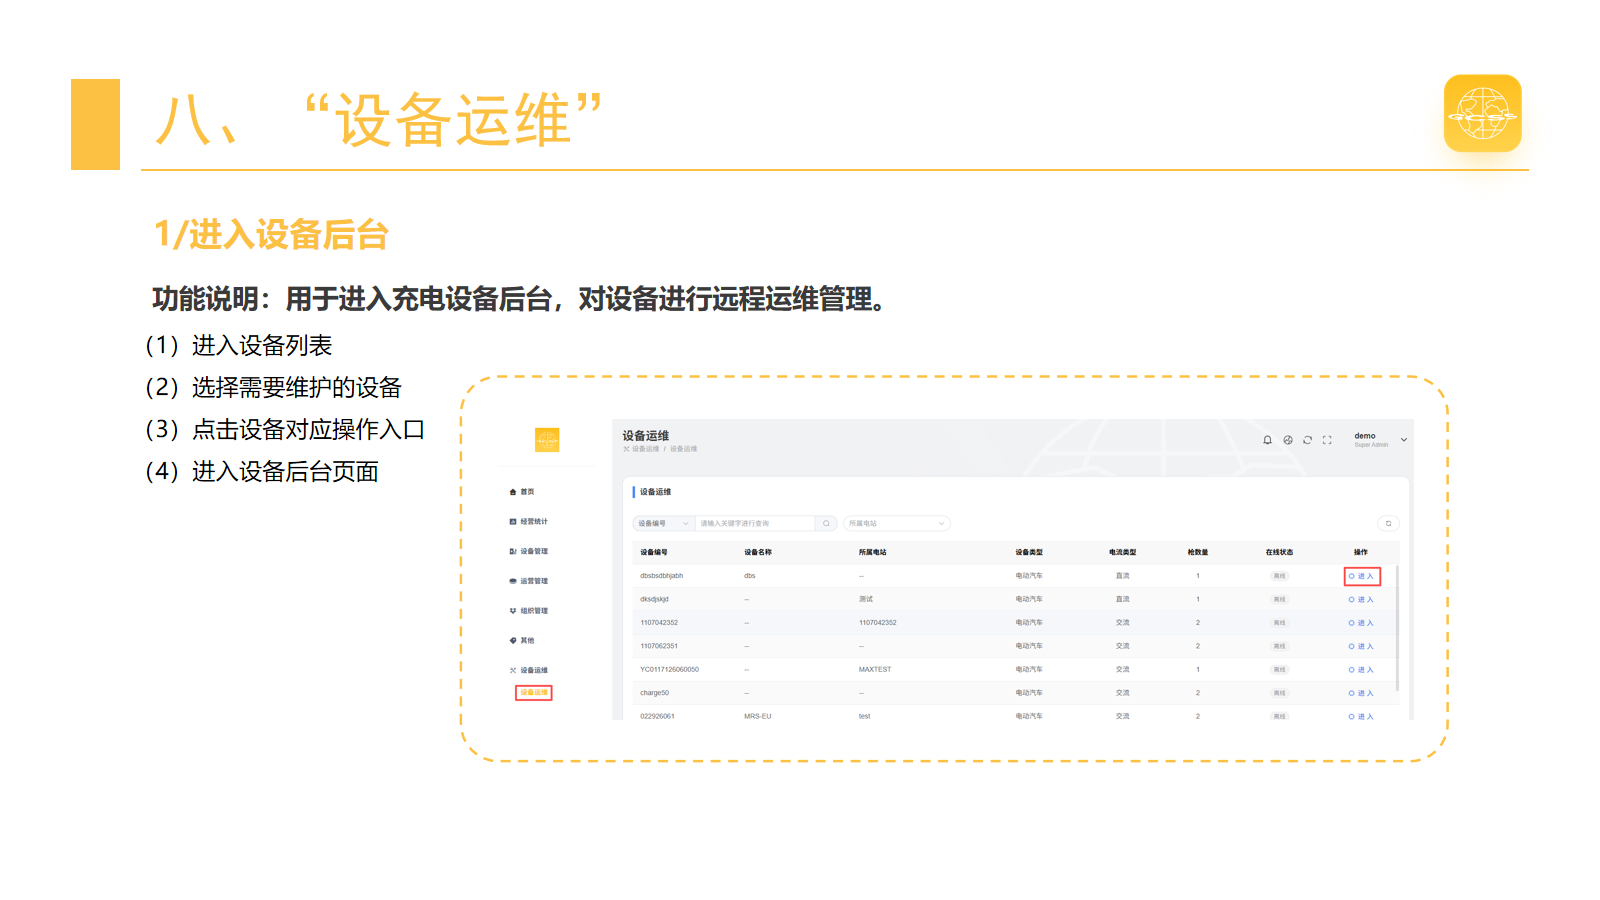Click 进入 for device charge50
1600x900 pixels.
pos(1361,693)
